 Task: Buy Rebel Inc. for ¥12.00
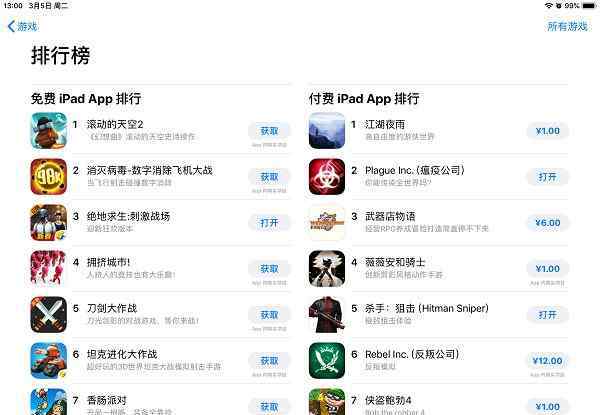pyautogui.click(x=548, y=361)
